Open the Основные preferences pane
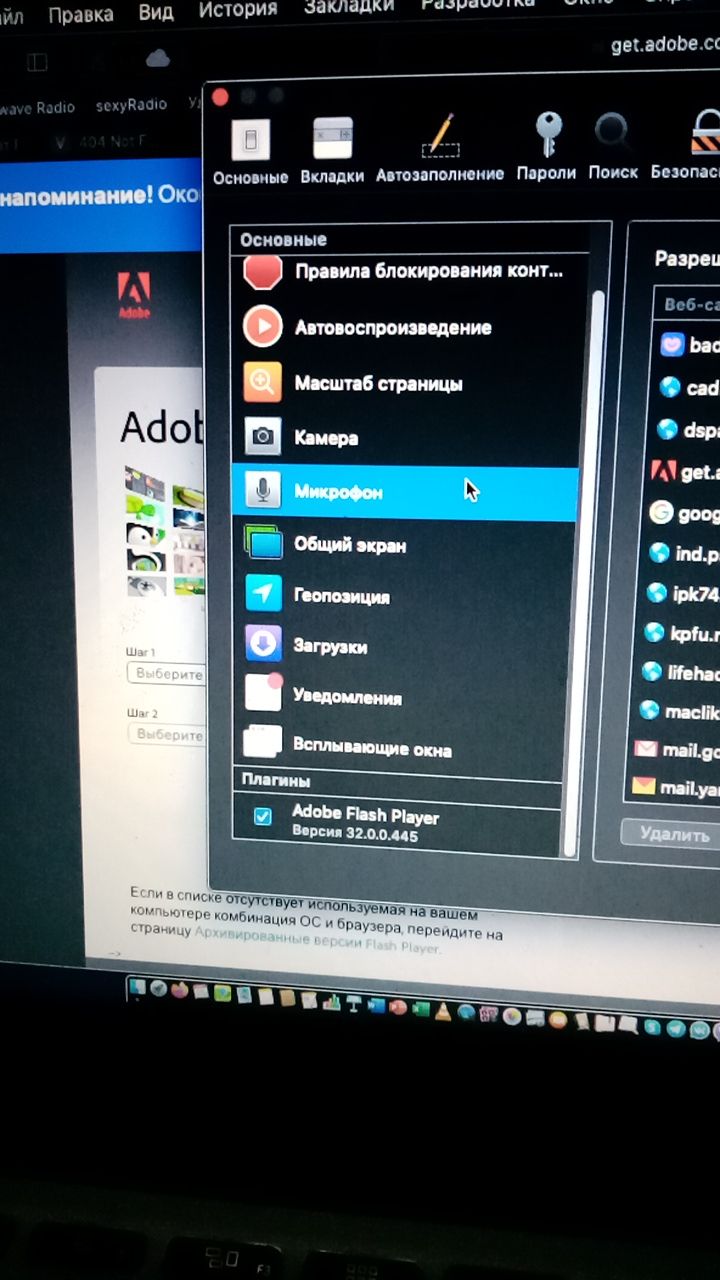This screenshot has height=1280, width=720. tap(250, 152)
